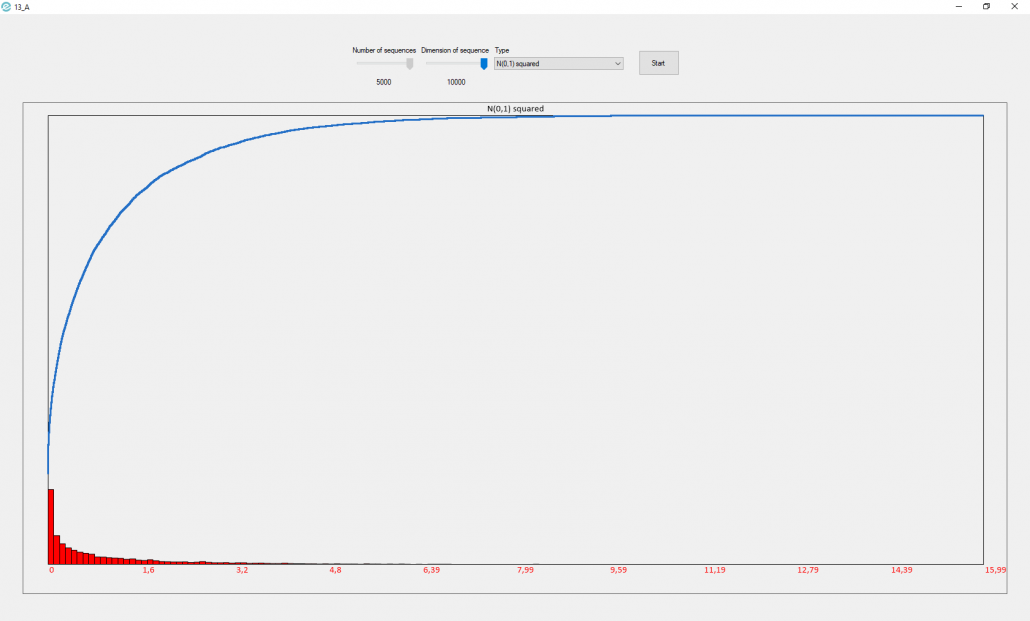Click the Number of sequences slider track

(380, 64)
